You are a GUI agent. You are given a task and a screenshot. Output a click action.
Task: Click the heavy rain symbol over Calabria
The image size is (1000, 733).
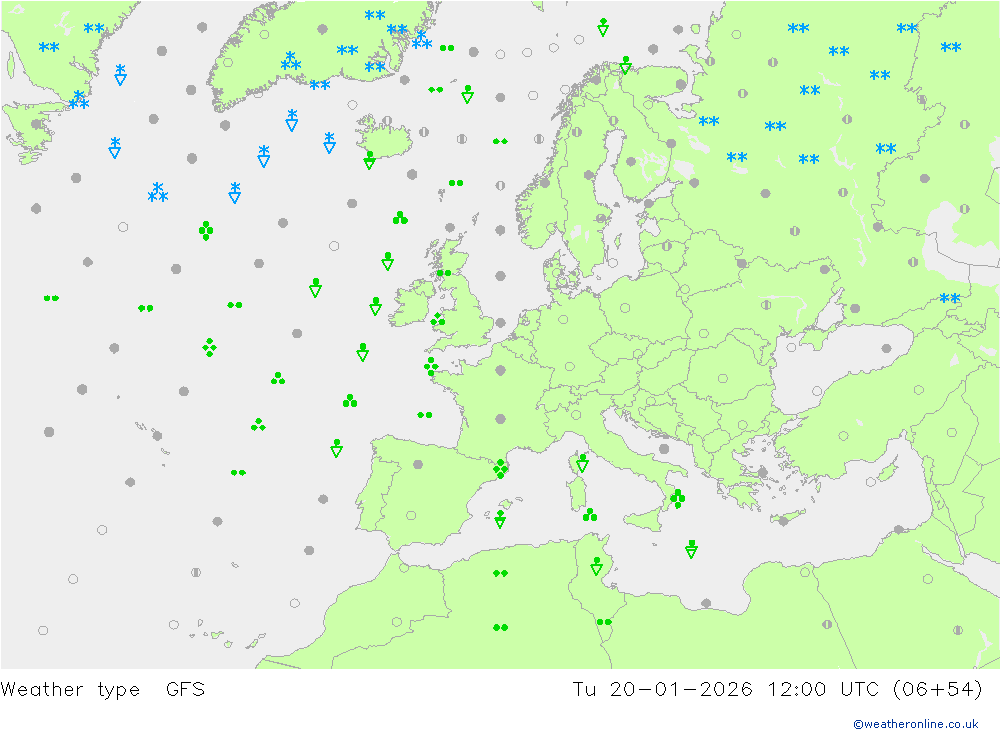pos(677,498)
